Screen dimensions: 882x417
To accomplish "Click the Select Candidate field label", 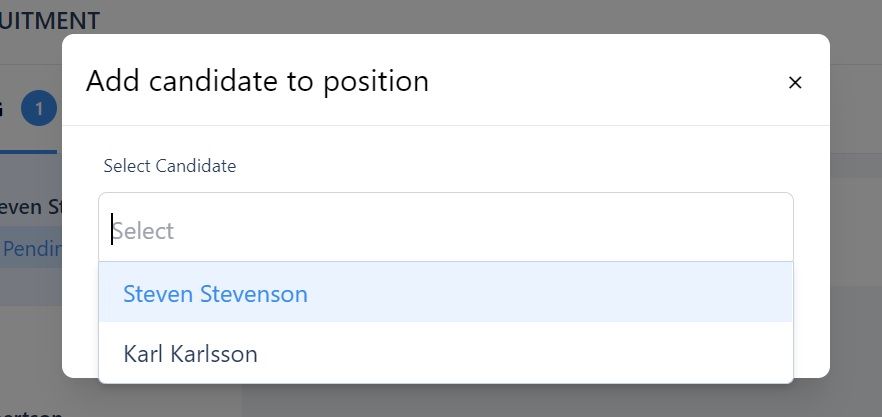I will (x=170, y=166).
